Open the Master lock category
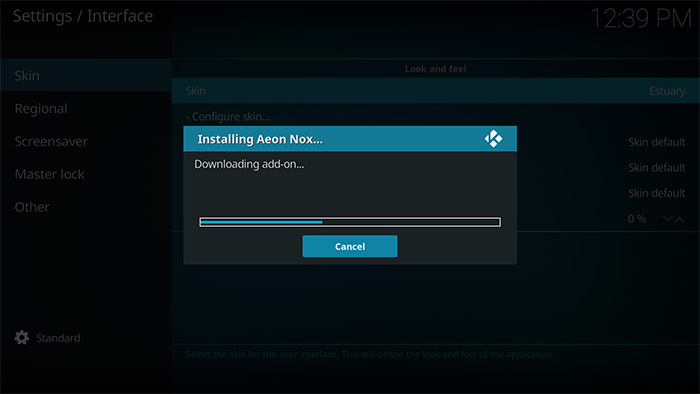Viewport: 700px width, 394px height. [85, 174]
